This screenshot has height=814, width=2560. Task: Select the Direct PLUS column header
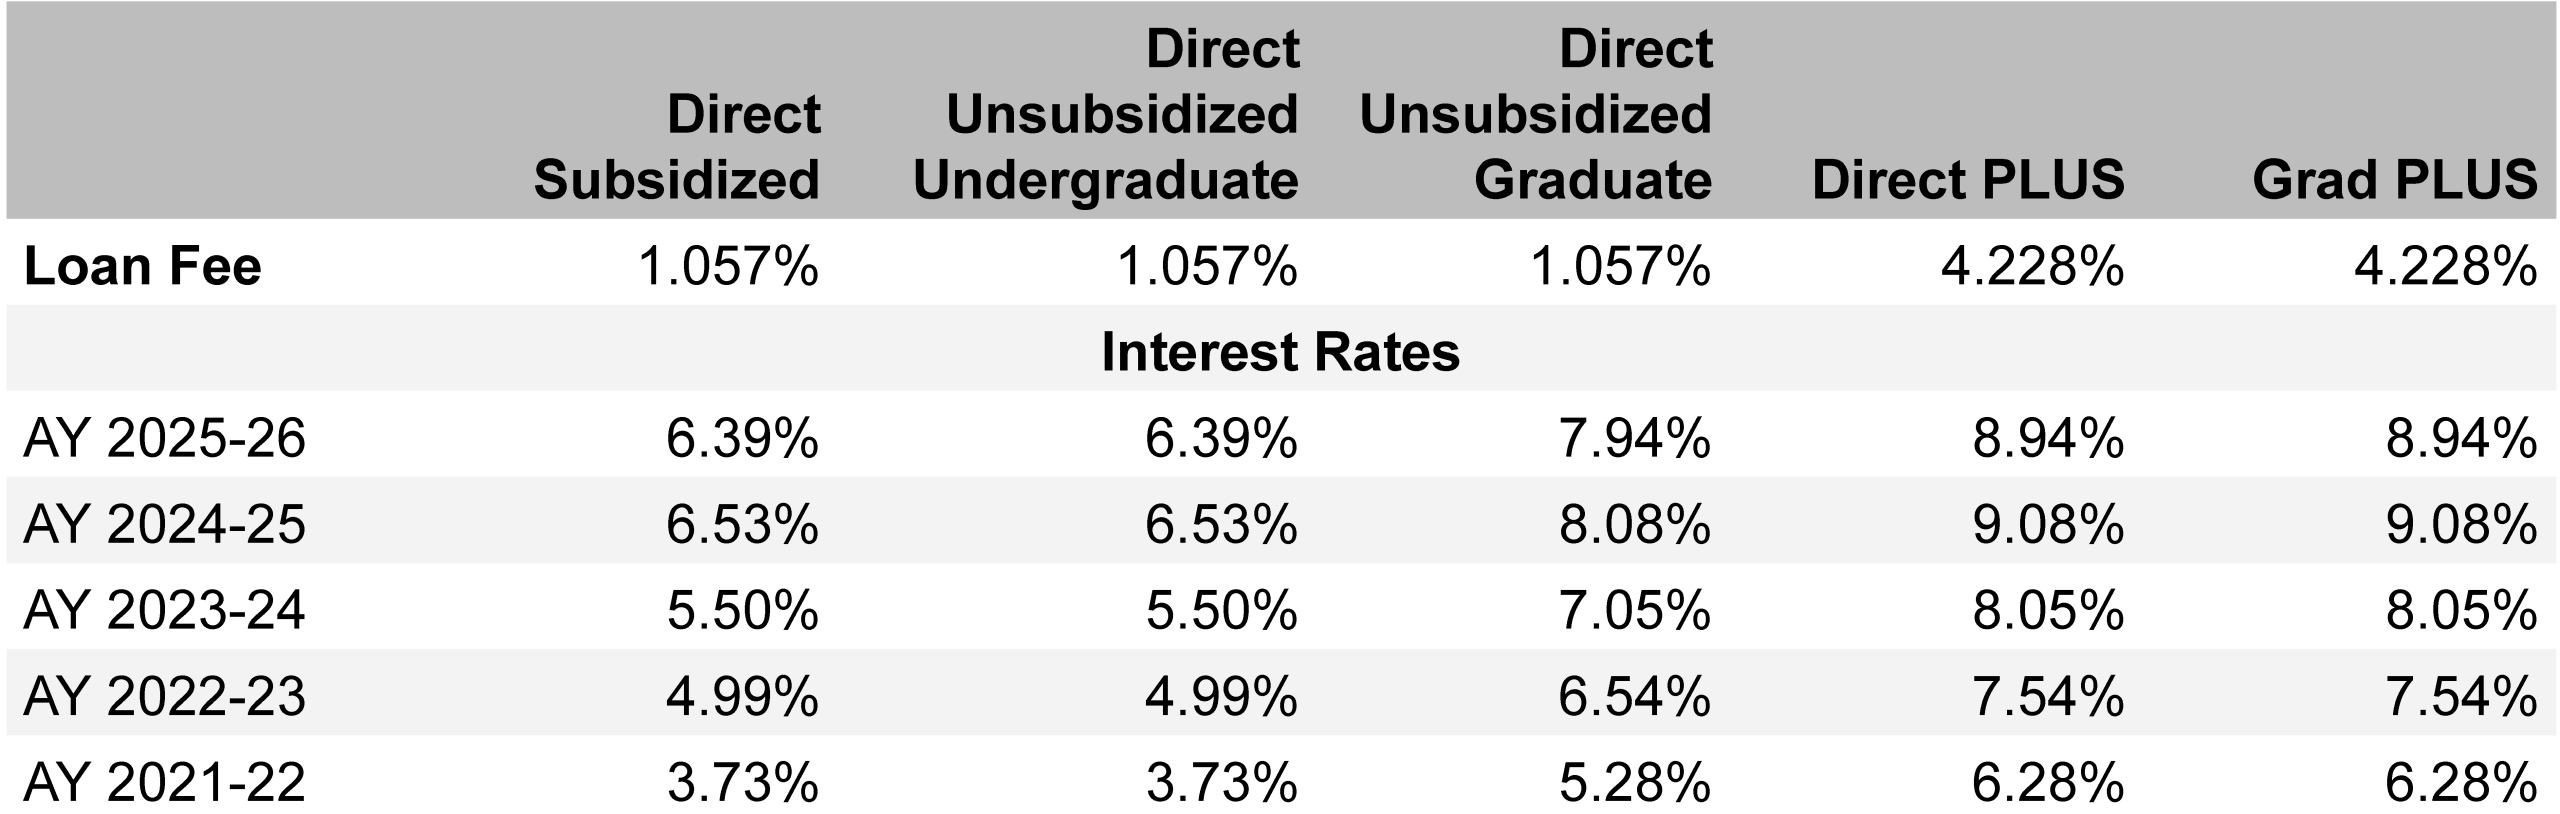pos(1968,180)
